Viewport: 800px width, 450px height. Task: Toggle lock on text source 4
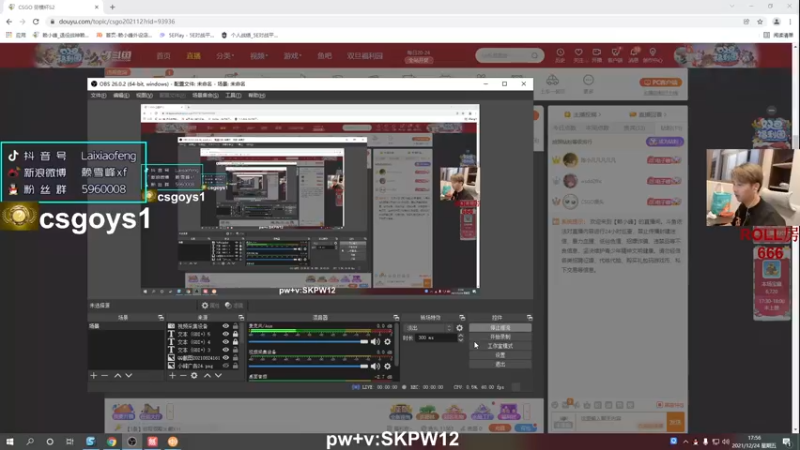click(x=235, y=342)
